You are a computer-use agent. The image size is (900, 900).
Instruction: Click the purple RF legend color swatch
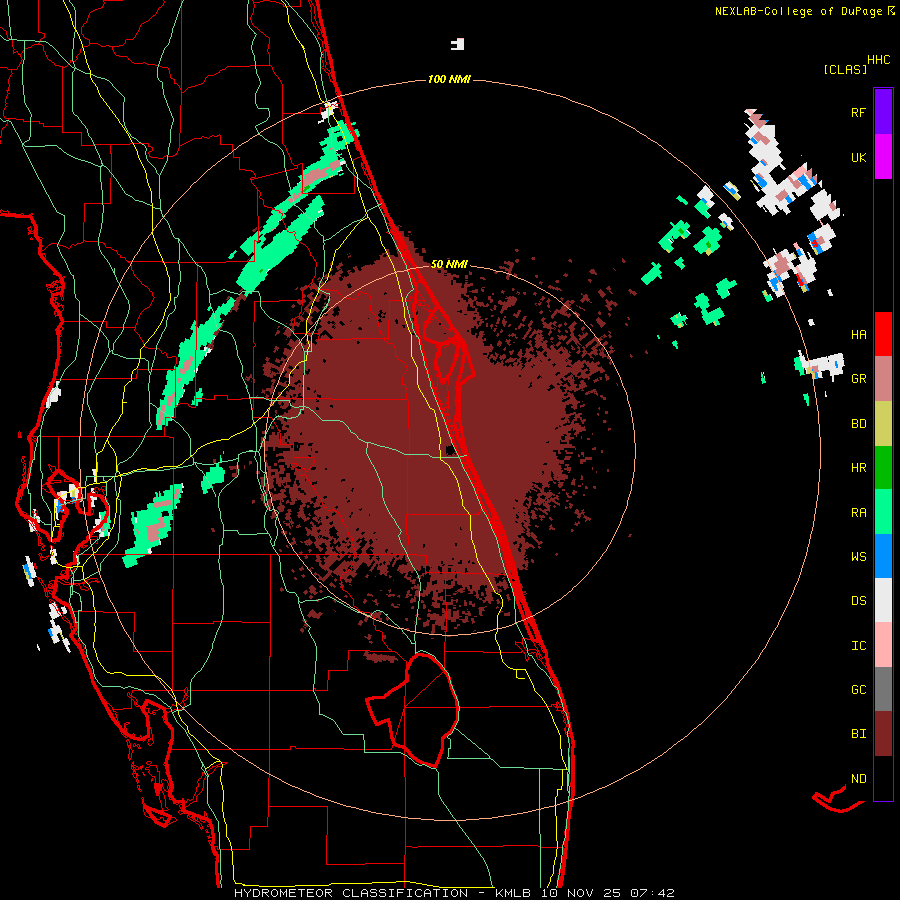[883, 112]
